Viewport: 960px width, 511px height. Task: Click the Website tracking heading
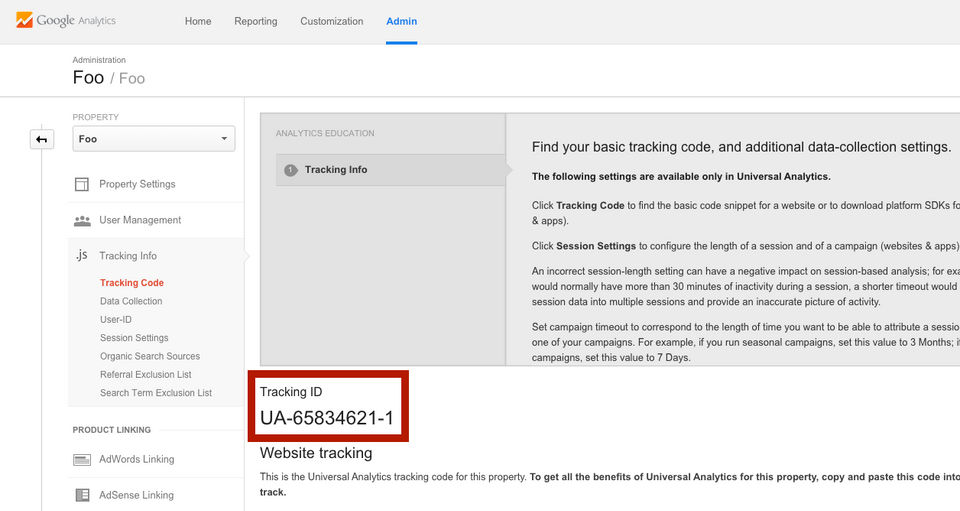(x=316, y=453)
